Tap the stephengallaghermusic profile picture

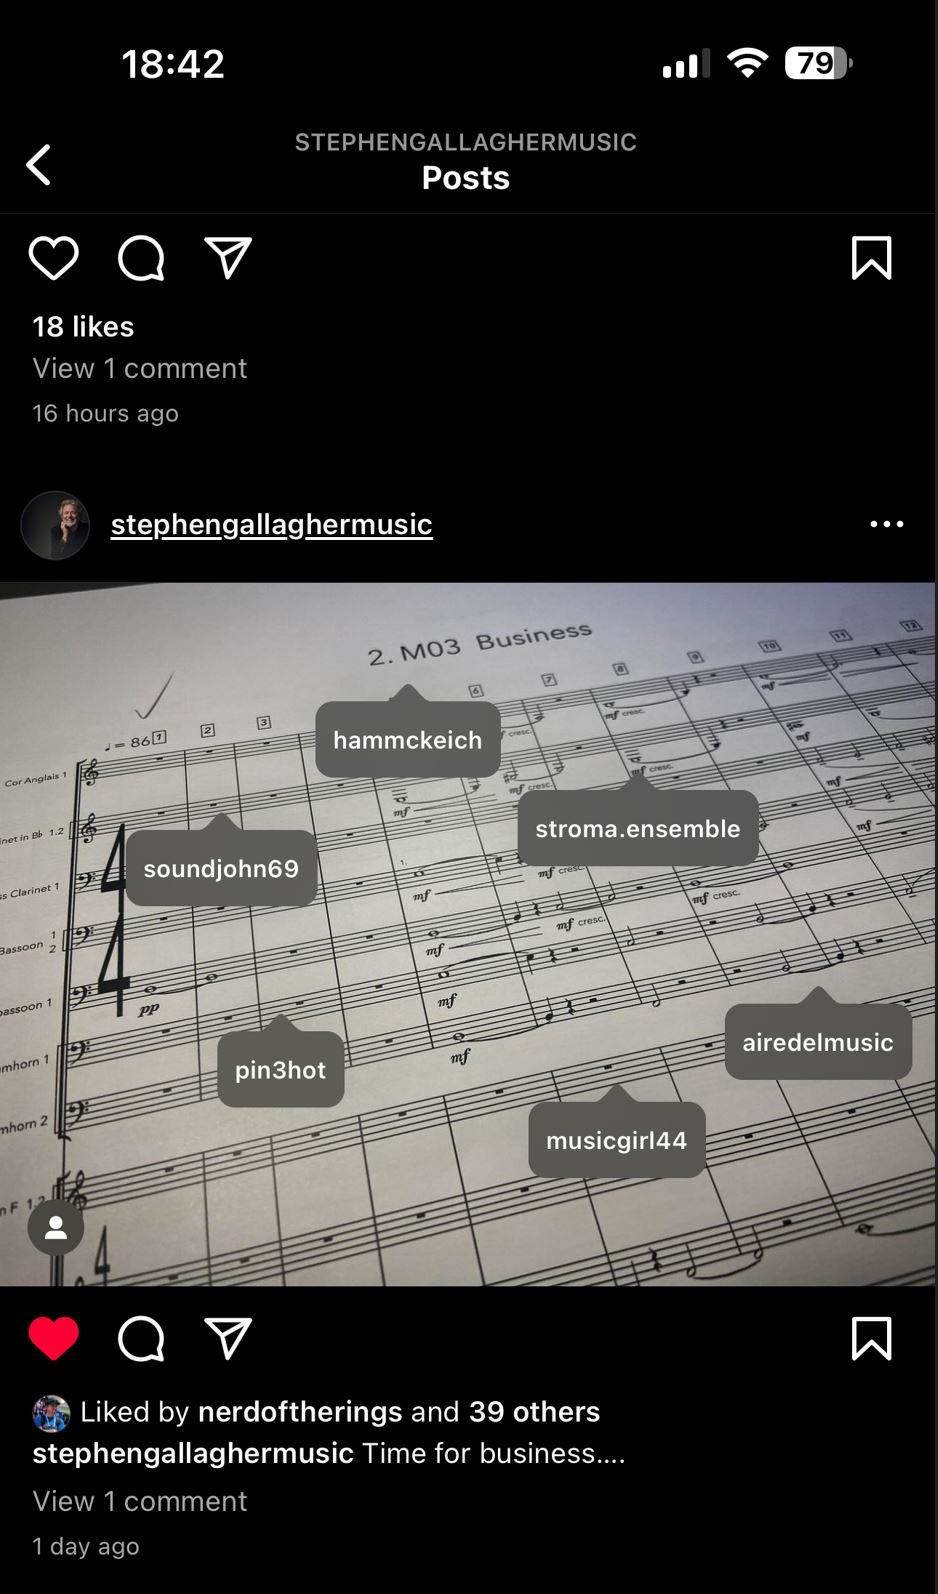click(56, 525)
